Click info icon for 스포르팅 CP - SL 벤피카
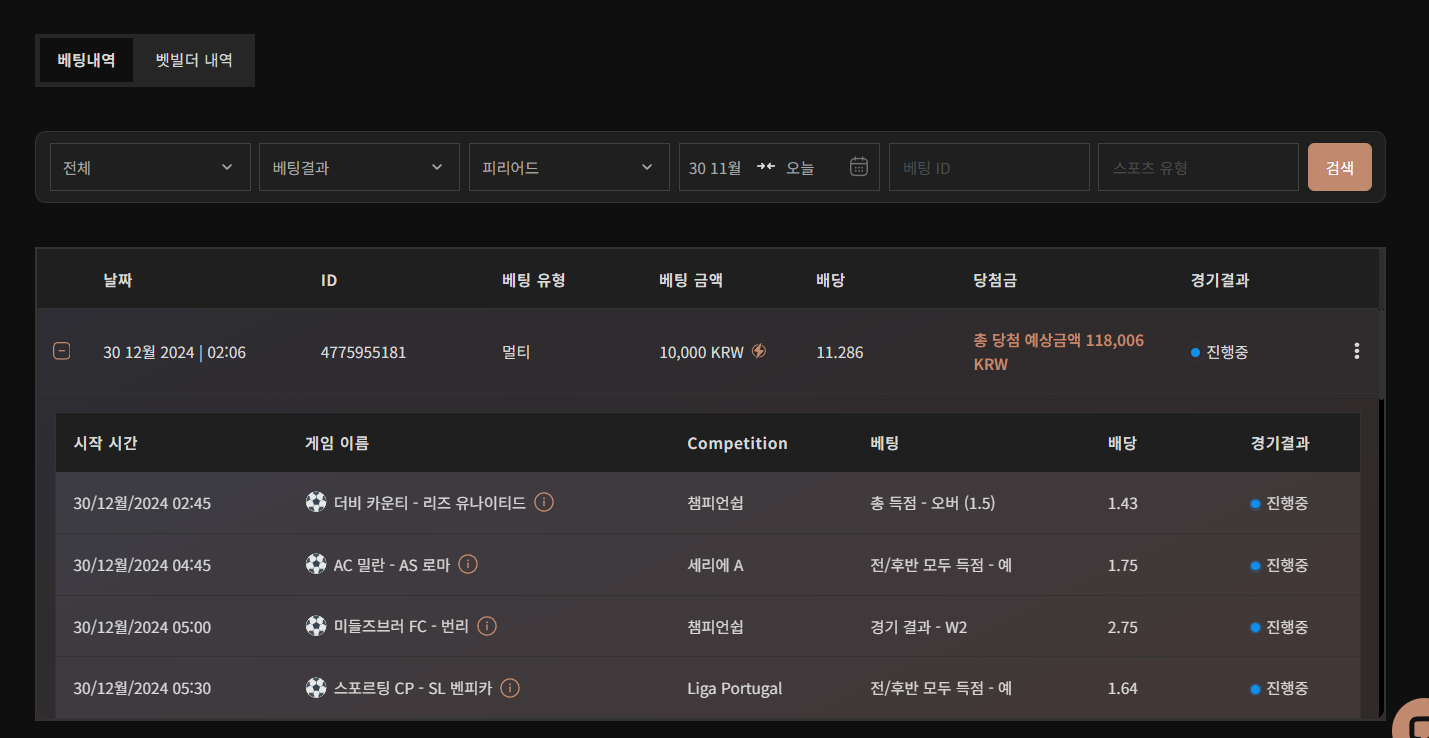This screenshot has height=738, width=1429. tap(510, 688)
